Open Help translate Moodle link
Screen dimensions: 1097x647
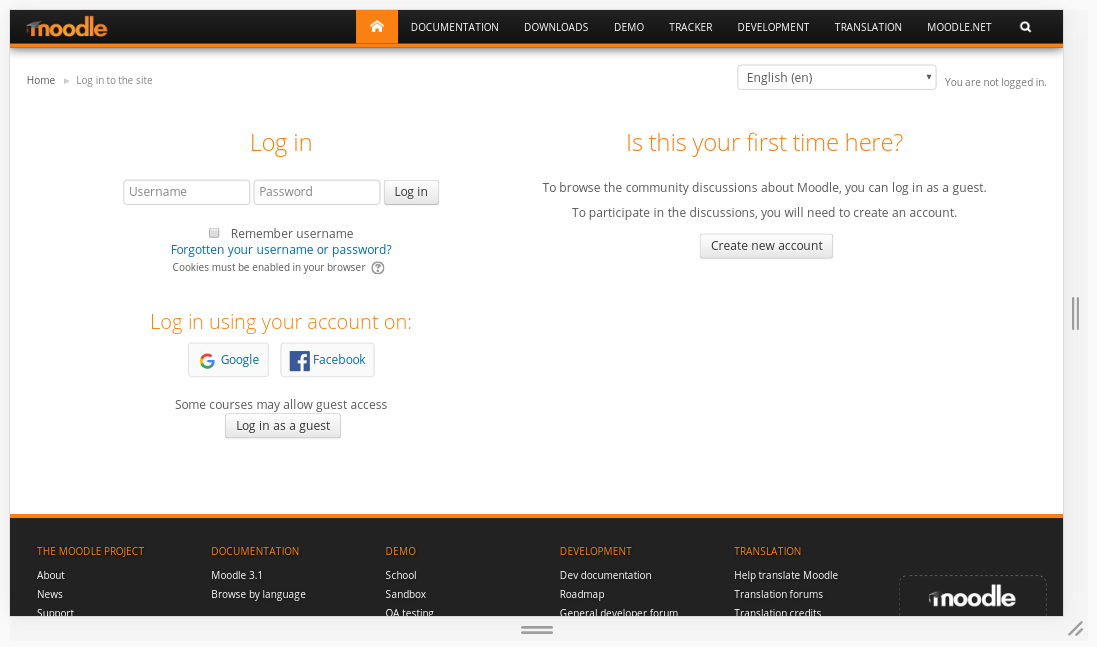click(x=786, y=575)
